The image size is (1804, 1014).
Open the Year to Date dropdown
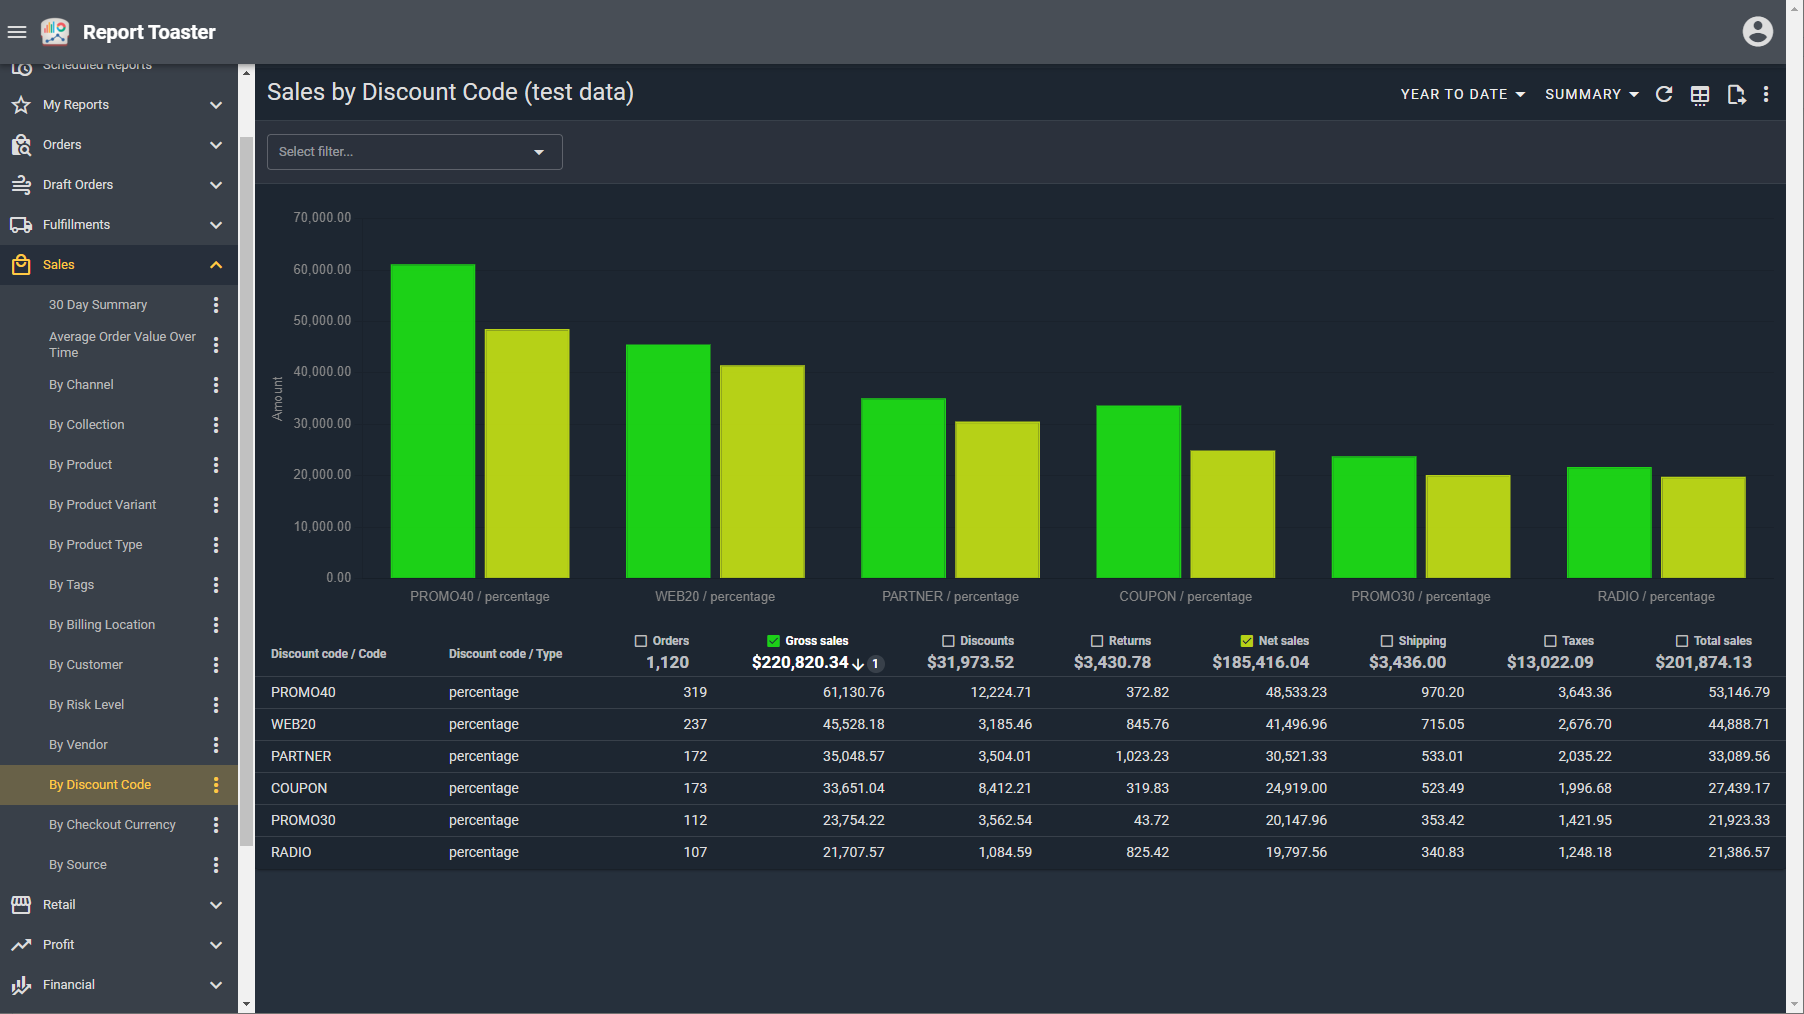click(x=1462, y=94)
